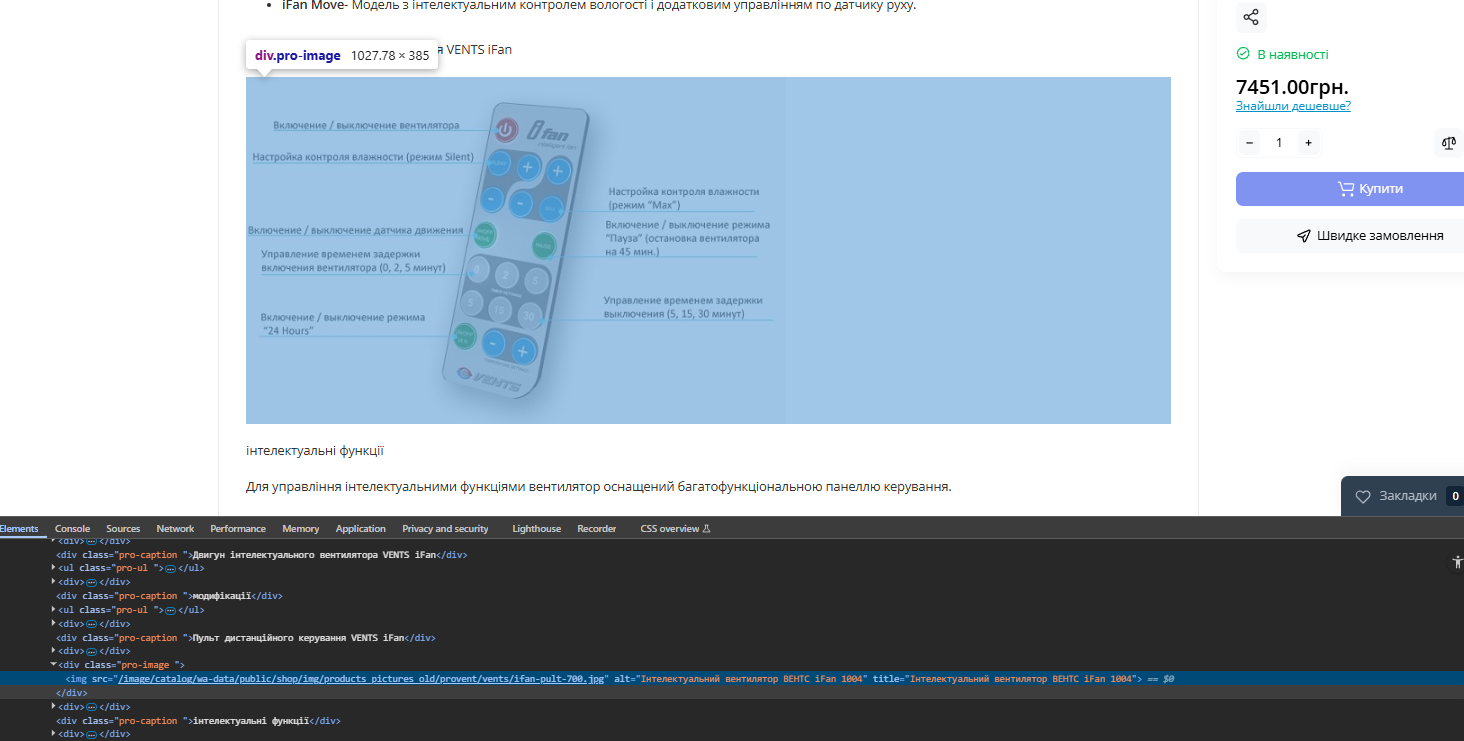The width and height of the screenshot is (1464, 741).
Task: Select the closing </div> row under img
Action: pyautogui.click(x=732, y=692)
